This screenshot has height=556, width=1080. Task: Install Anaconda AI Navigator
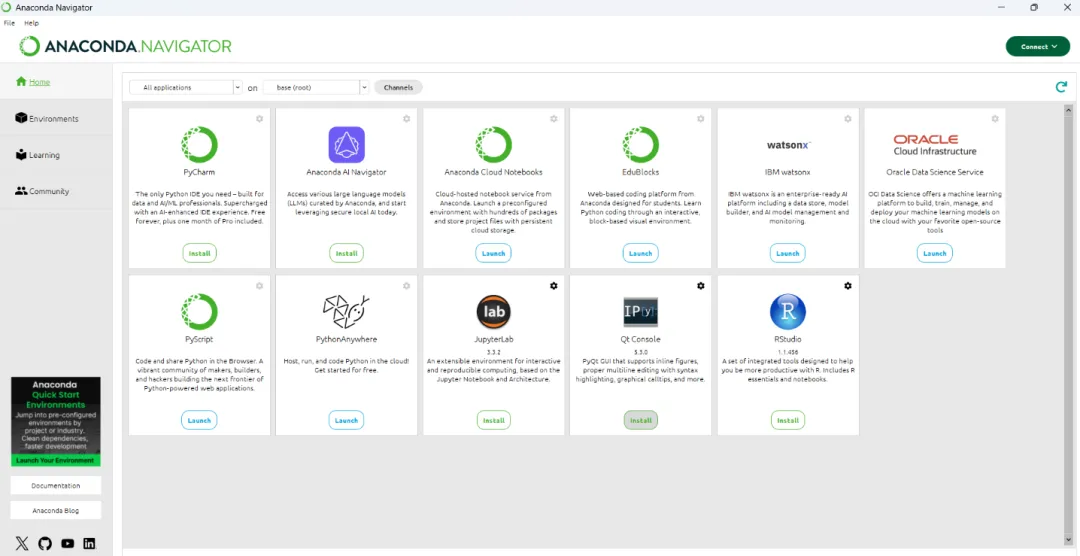tap(346, 253)
